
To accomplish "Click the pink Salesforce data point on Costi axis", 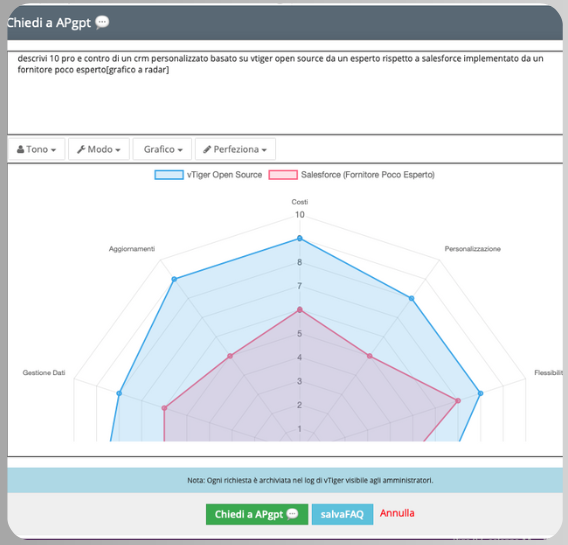I will coord(300,310).
